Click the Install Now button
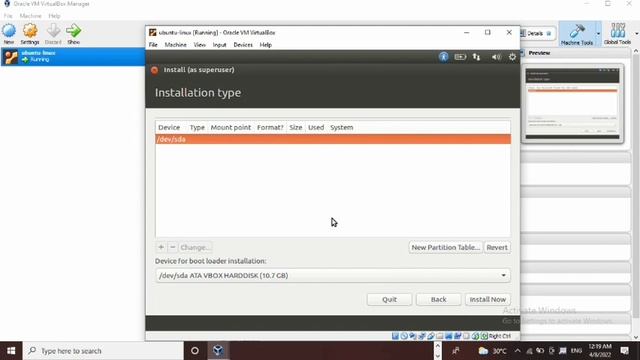 coord(487,299)
